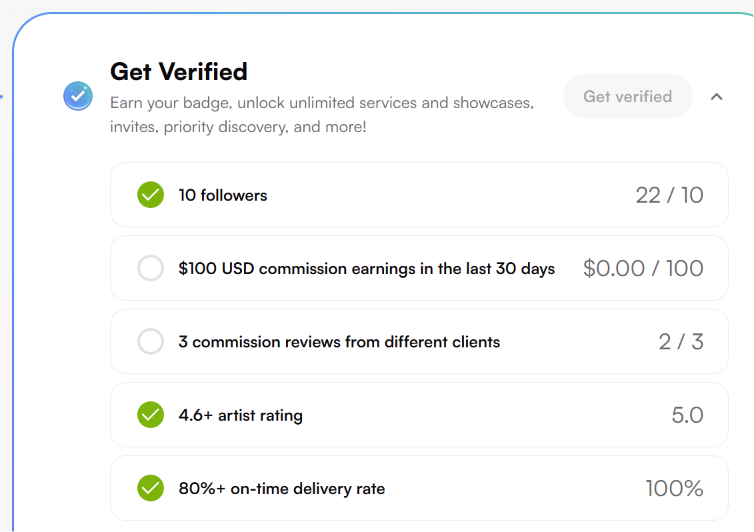Open the 10 followers requirement row

(419, 195)
